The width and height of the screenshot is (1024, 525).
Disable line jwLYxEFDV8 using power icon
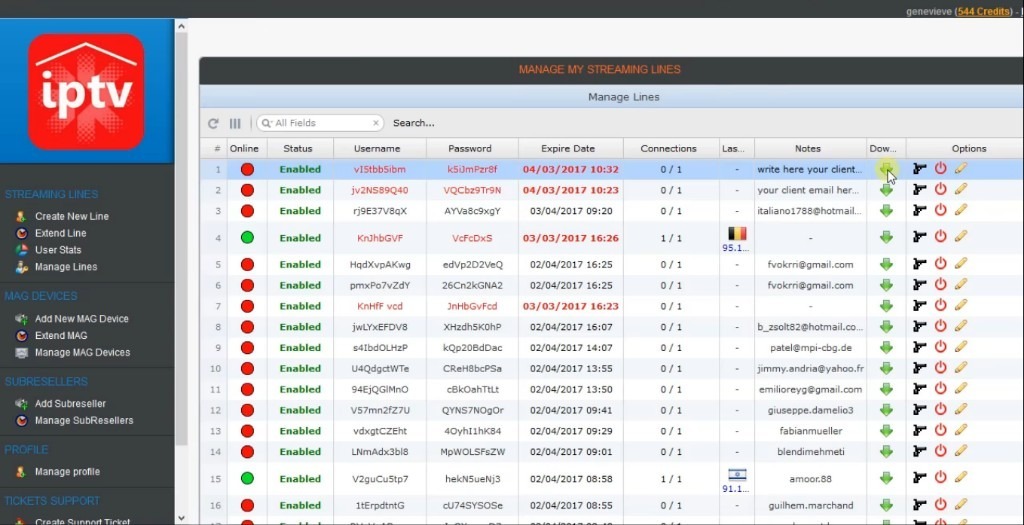point(941,327)
